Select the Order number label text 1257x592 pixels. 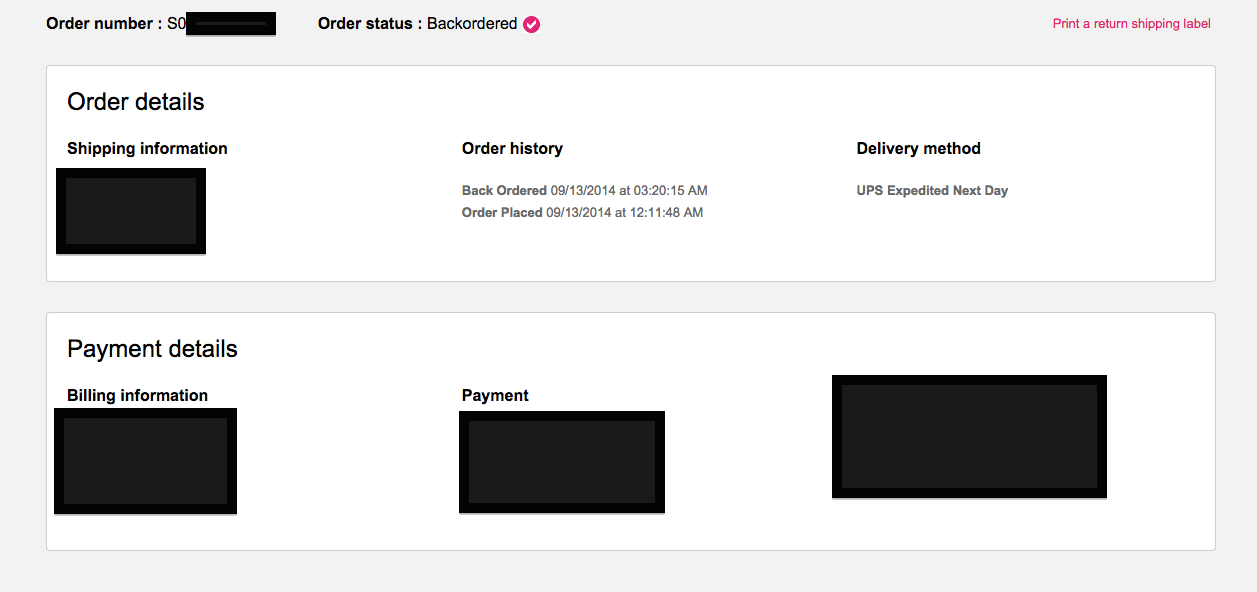pos(104,24)
